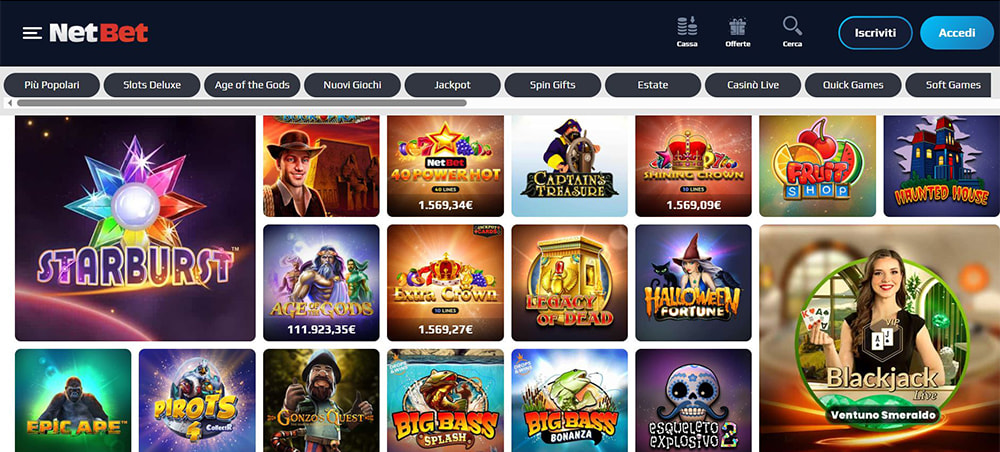
Task: Select the Più Popolari category tab
Action: coord(52,85)
